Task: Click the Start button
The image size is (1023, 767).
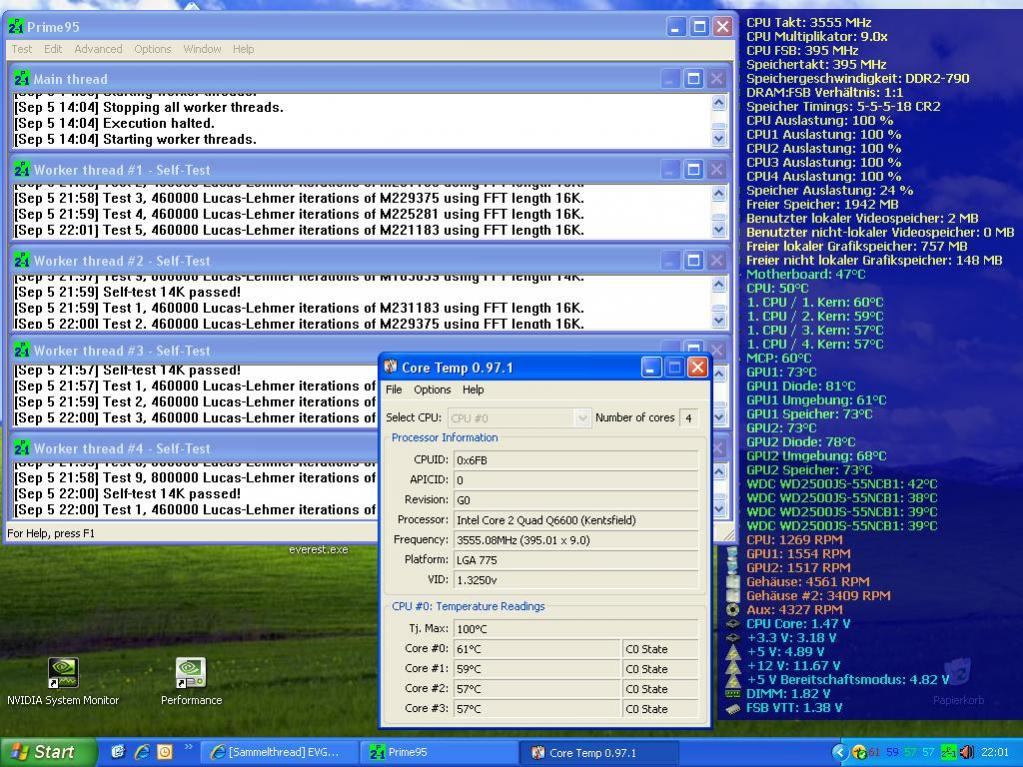Action: click(47, 752)
